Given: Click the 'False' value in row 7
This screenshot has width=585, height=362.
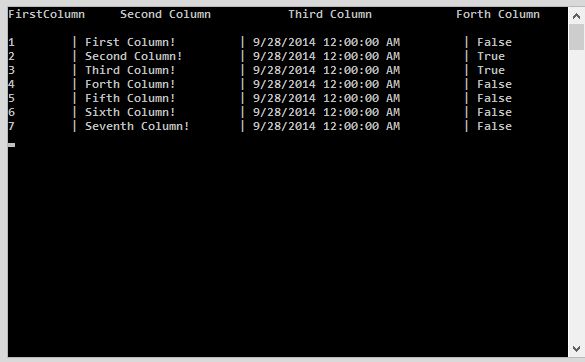Looking at the screenshot, I should click(x=494, y=126).
